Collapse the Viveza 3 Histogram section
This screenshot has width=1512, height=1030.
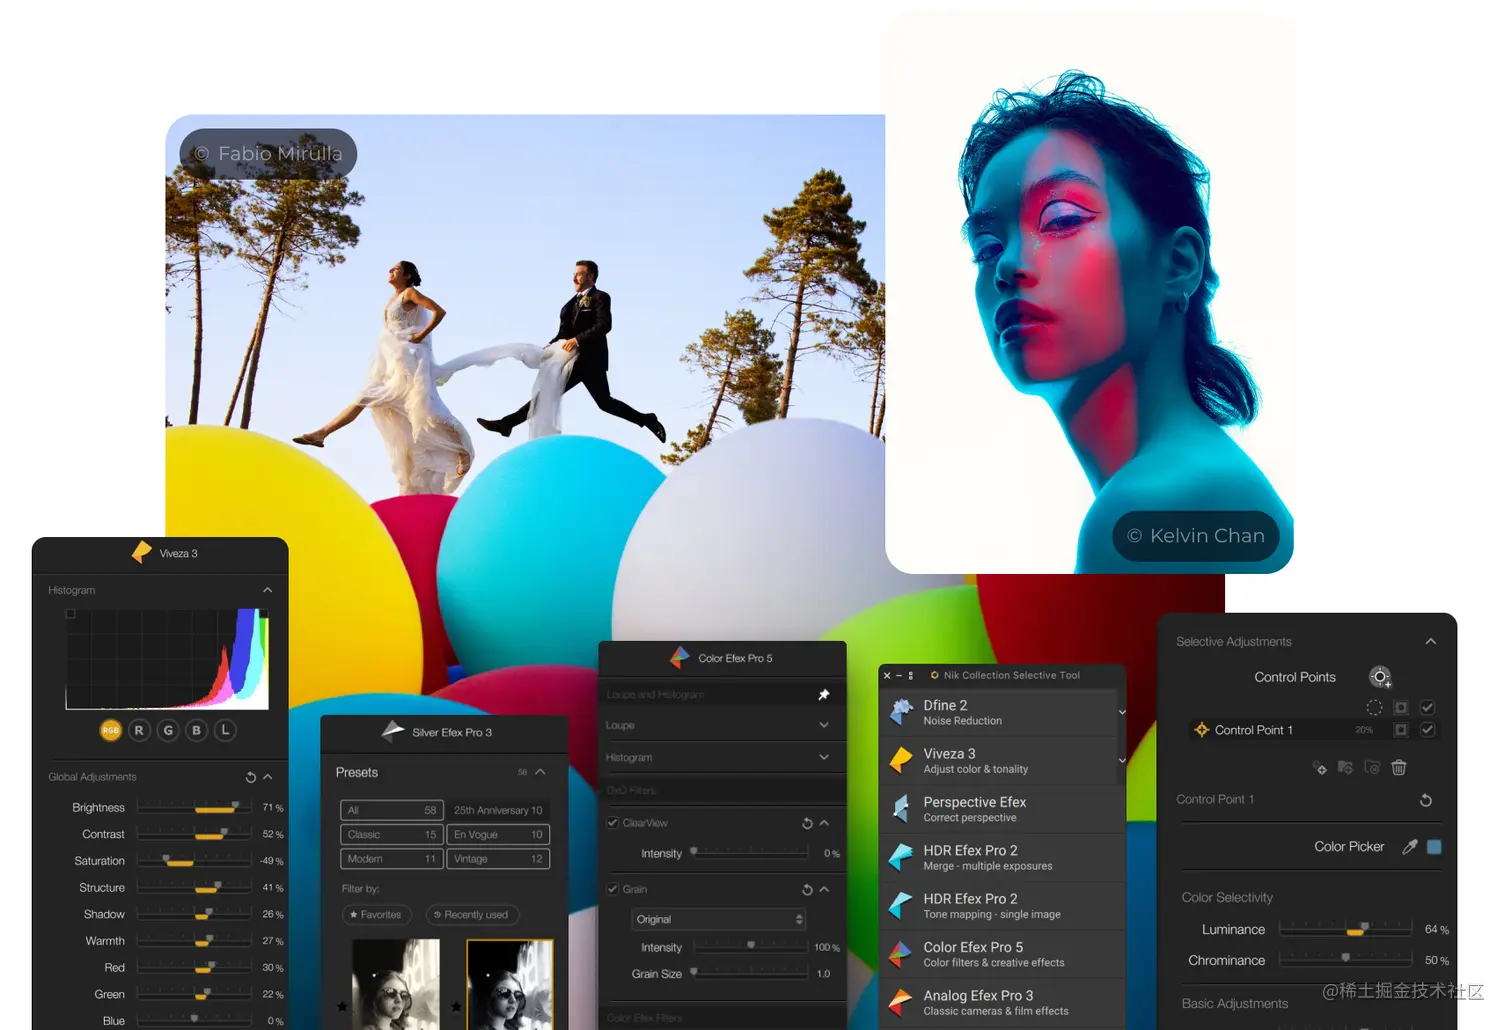point(267,590)
